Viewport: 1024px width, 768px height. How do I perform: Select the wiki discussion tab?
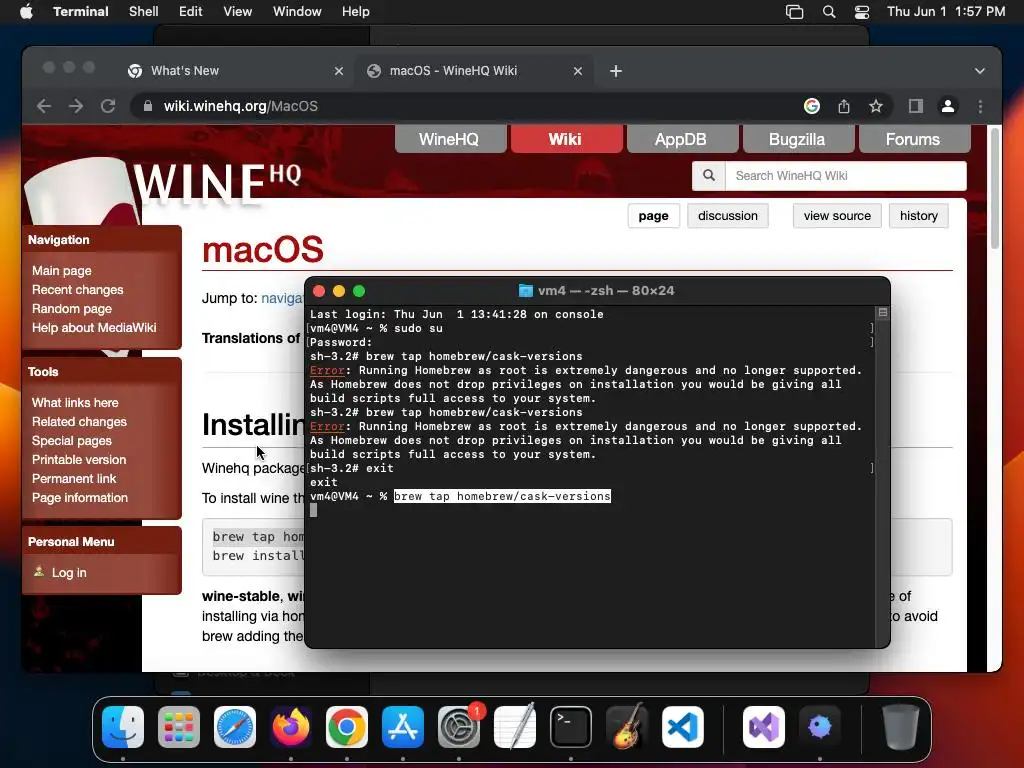click(728, 216)
